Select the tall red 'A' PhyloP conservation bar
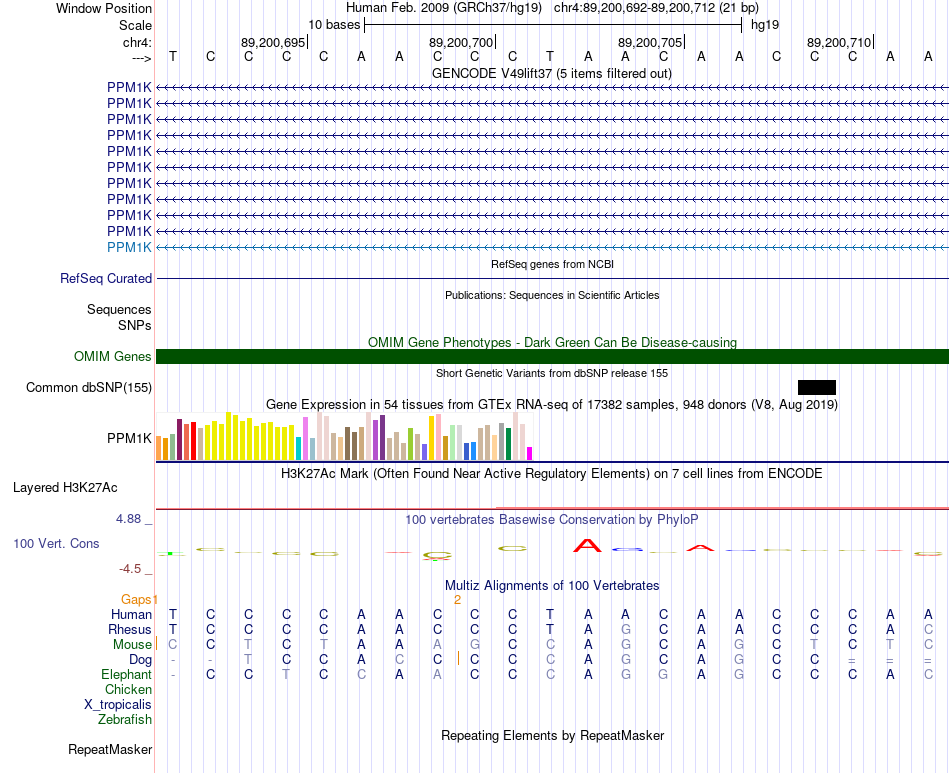950x773 pixels. 587,545
